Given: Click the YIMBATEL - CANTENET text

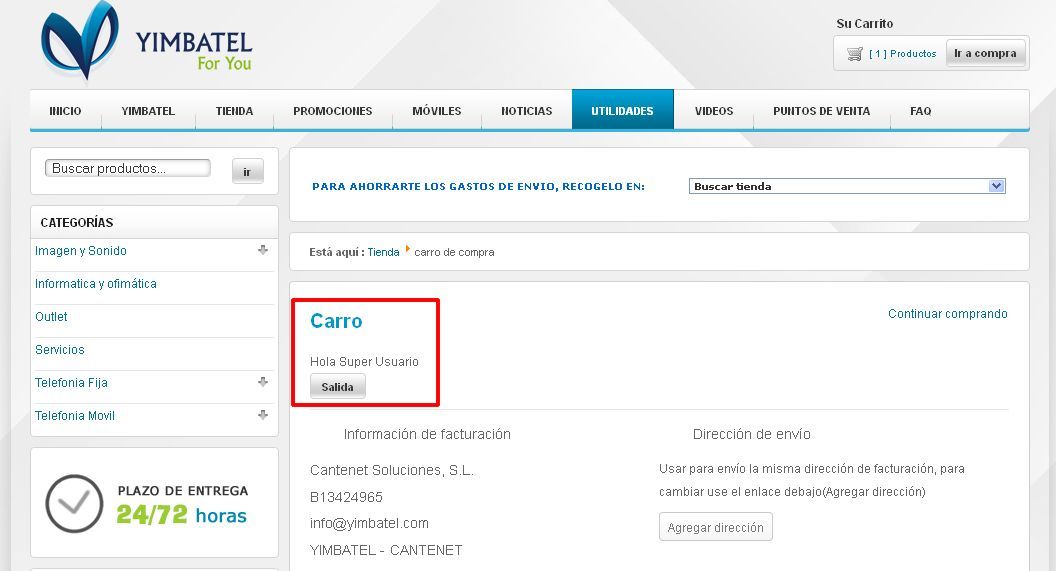Looking at the screenshot, I should click(386, 550).
